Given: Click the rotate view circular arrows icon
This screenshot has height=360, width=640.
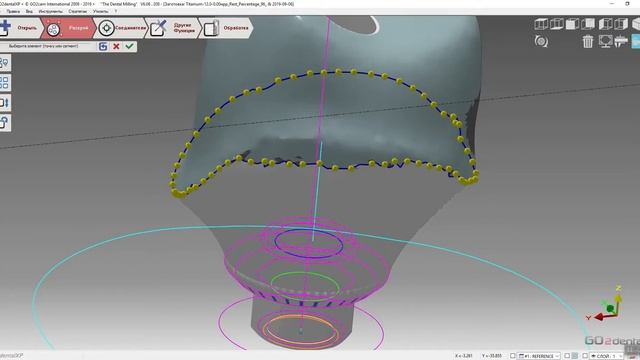Looking at the screenshot, I should (541, 41).
